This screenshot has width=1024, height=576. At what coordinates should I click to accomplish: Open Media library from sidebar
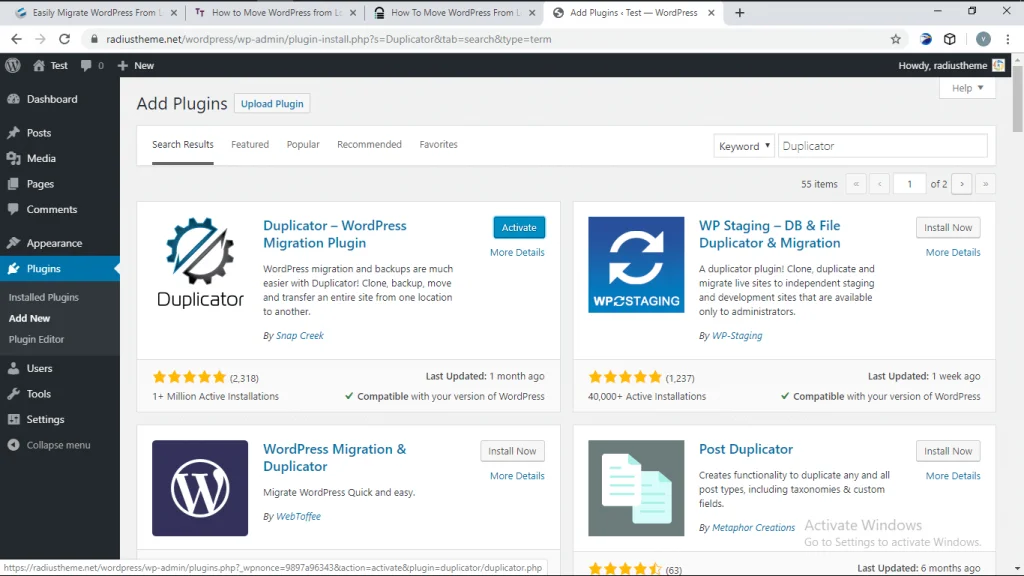[x=41, y=158]
